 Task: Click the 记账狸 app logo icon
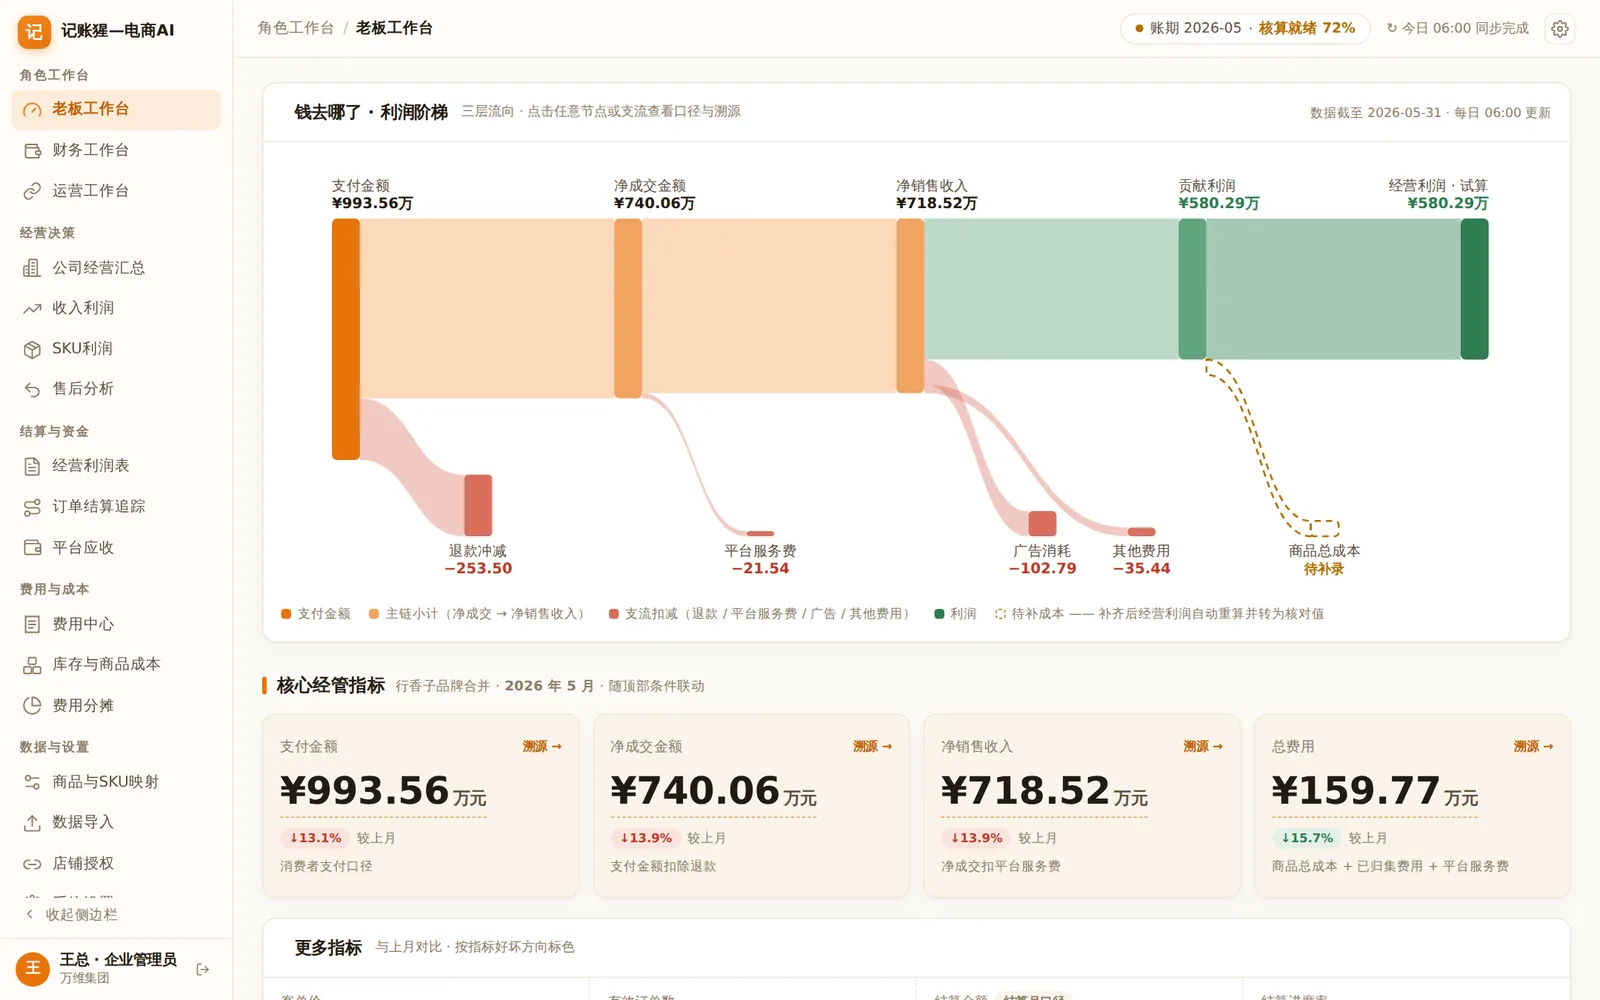click(x=34, y=31)
